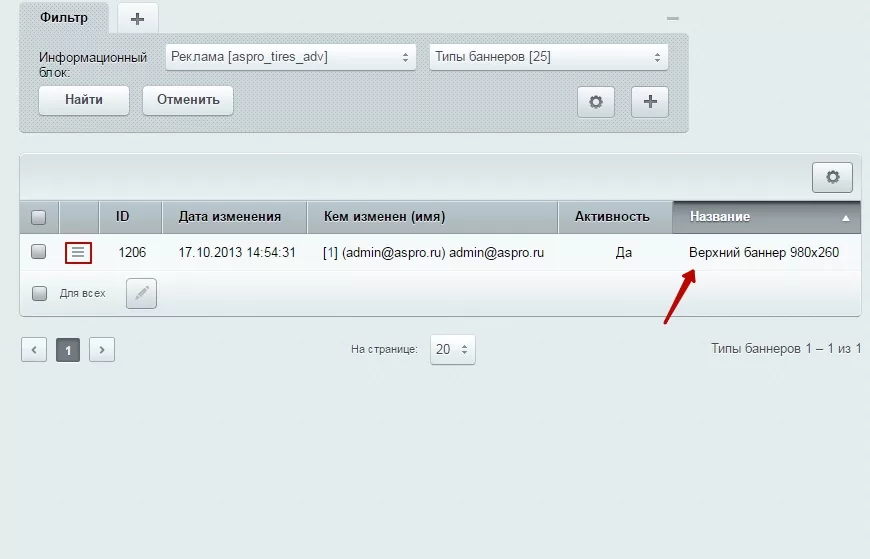Select page 1 in pagination
The height and width of the screenshot is (559, 870).
click(x=68, y=350)
